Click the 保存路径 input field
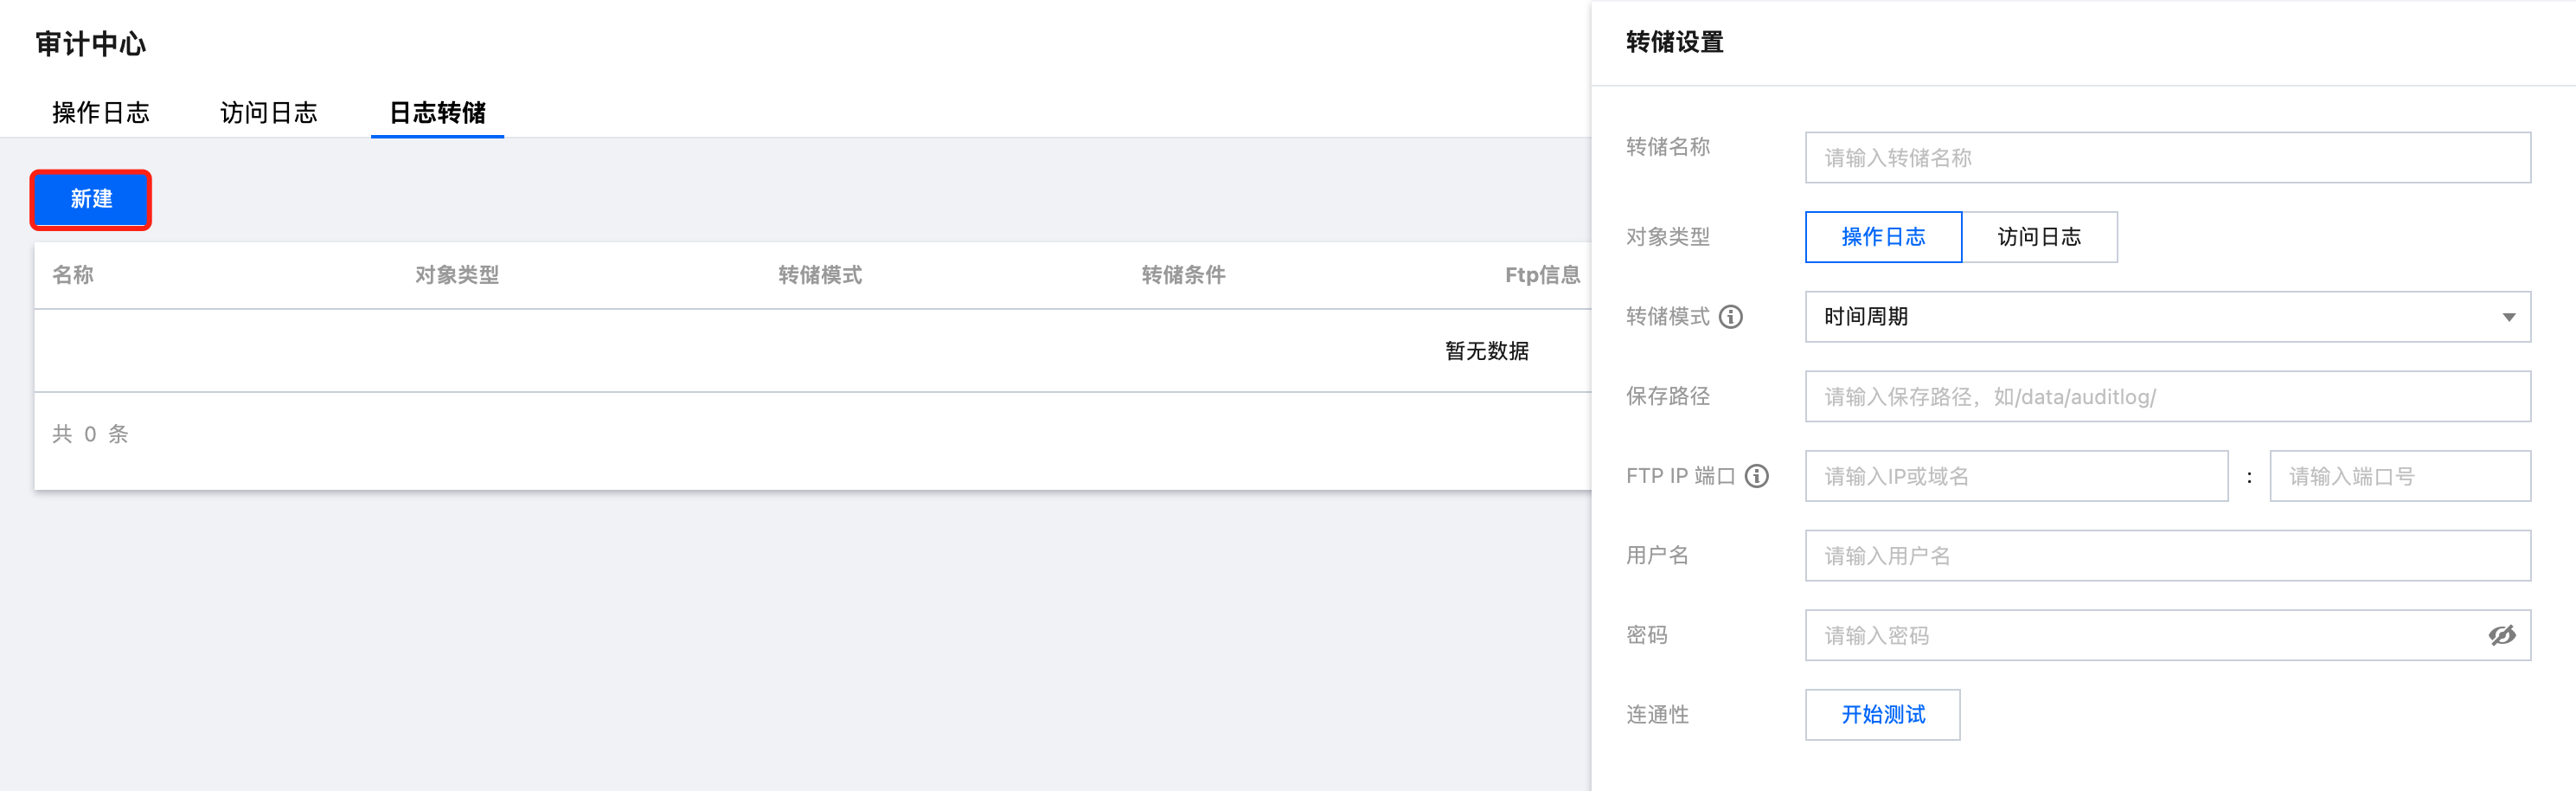Image resolution: width=2576 pixels, height=791 pixels. point(2167,397)
